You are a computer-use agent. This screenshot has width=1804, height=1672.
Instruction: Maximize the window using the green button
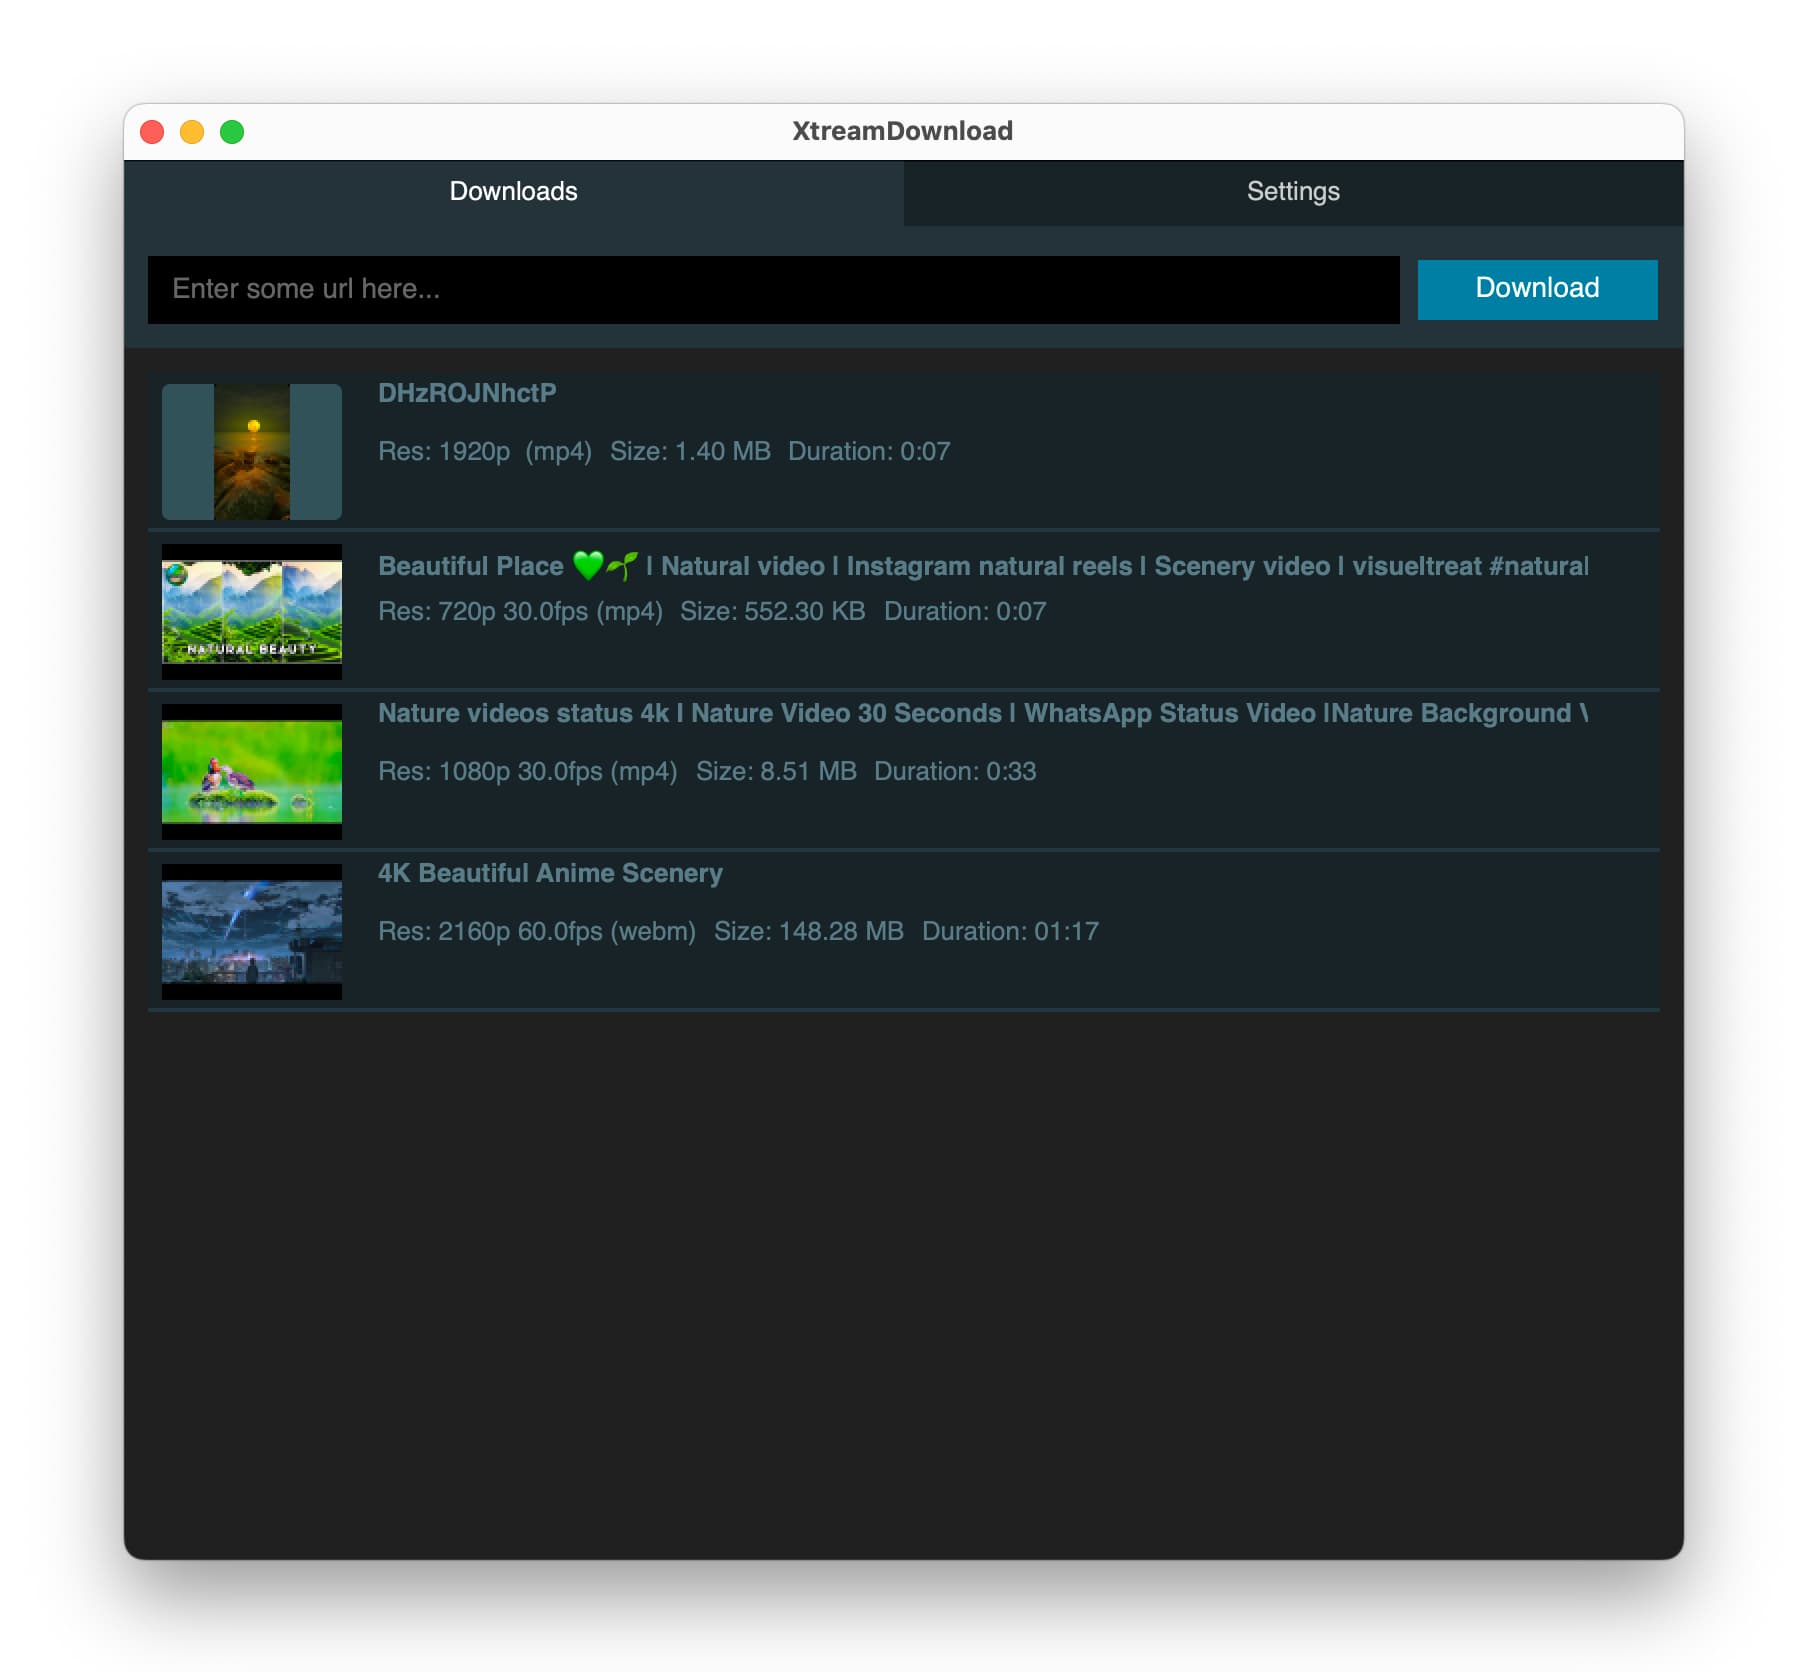click(x=232, y=132)
